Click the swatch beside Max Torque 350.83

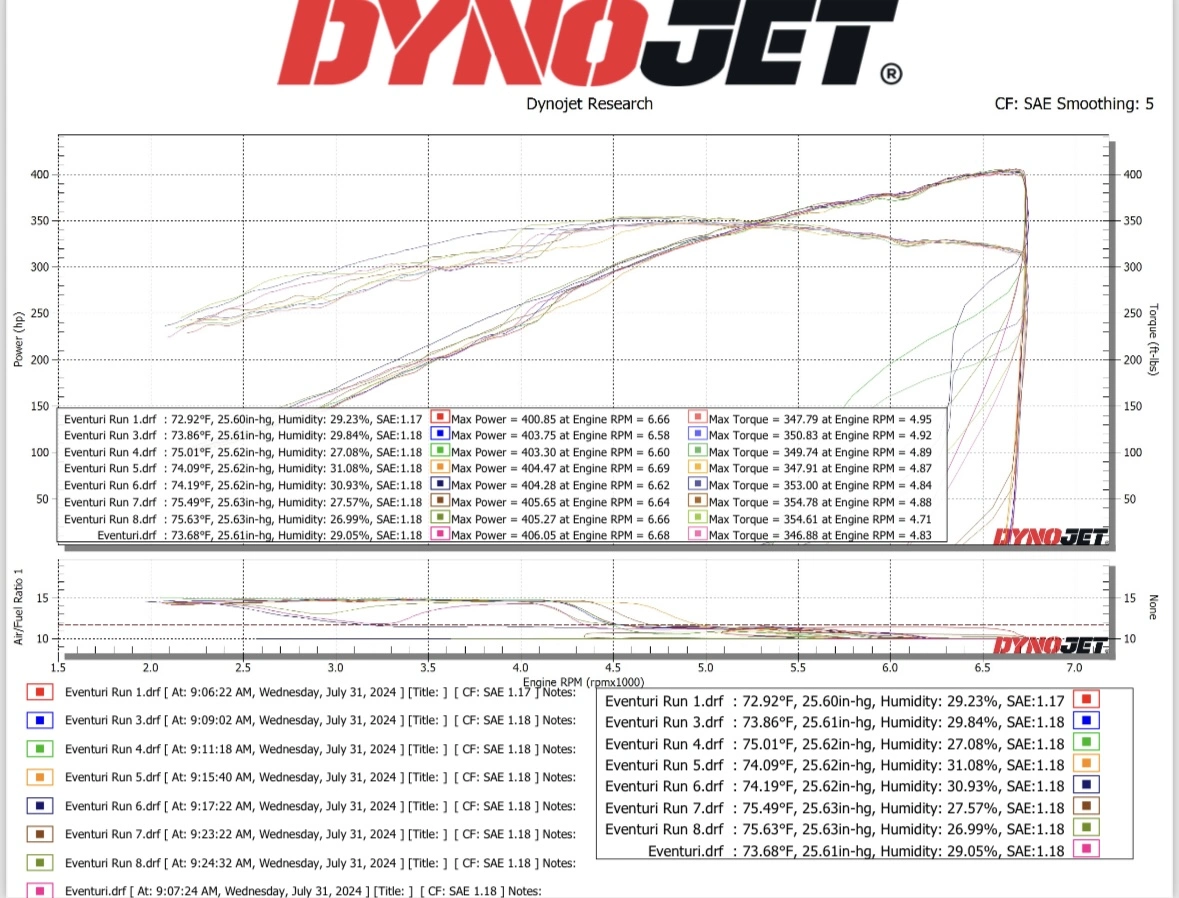coord(698,434)
